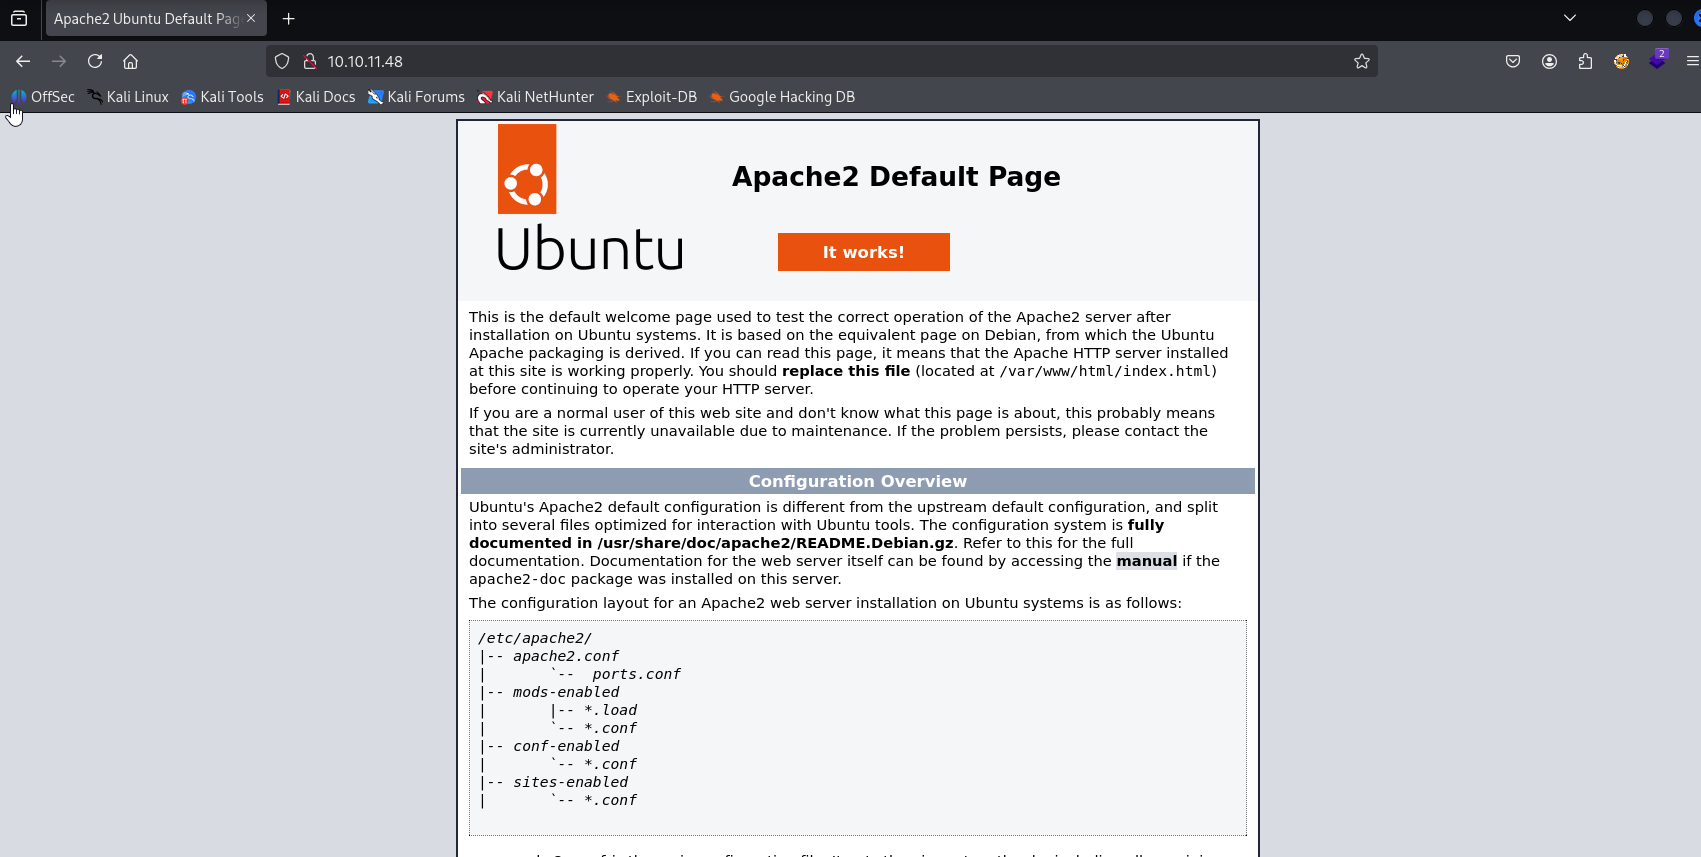Open the shield tracking protection icon
The image size is (1701, 857).
tap(282, 61)
